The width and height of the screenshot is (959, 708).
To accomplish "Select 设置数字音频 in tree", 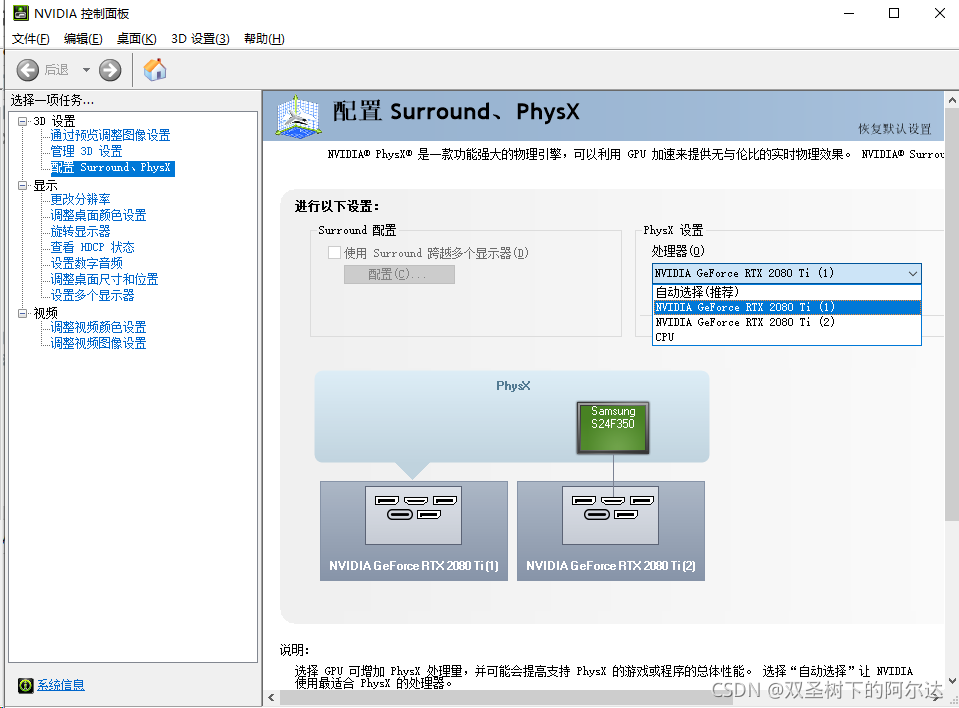I will click(x=86, y=263).
